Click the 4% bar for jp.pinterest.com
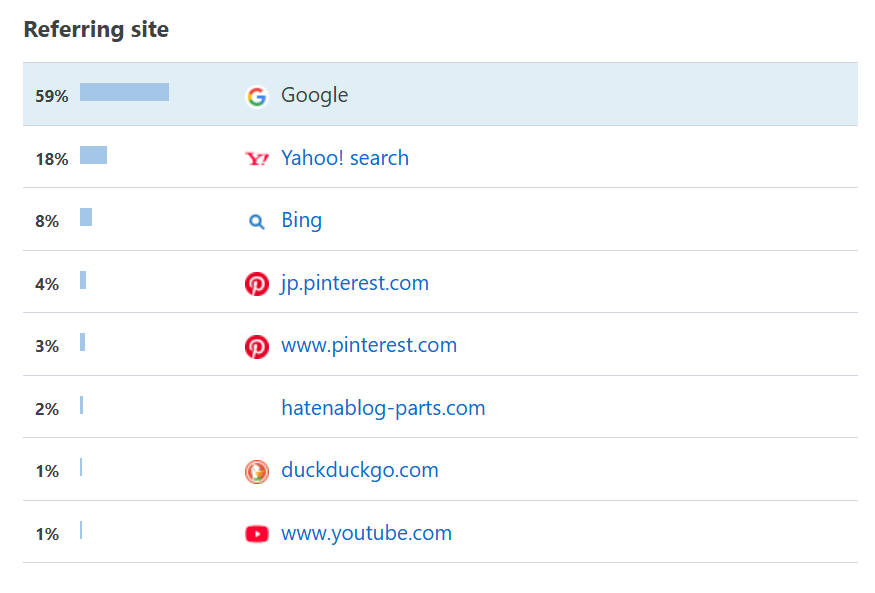Screen dimensions: 875x593 [x=83, y=280]
